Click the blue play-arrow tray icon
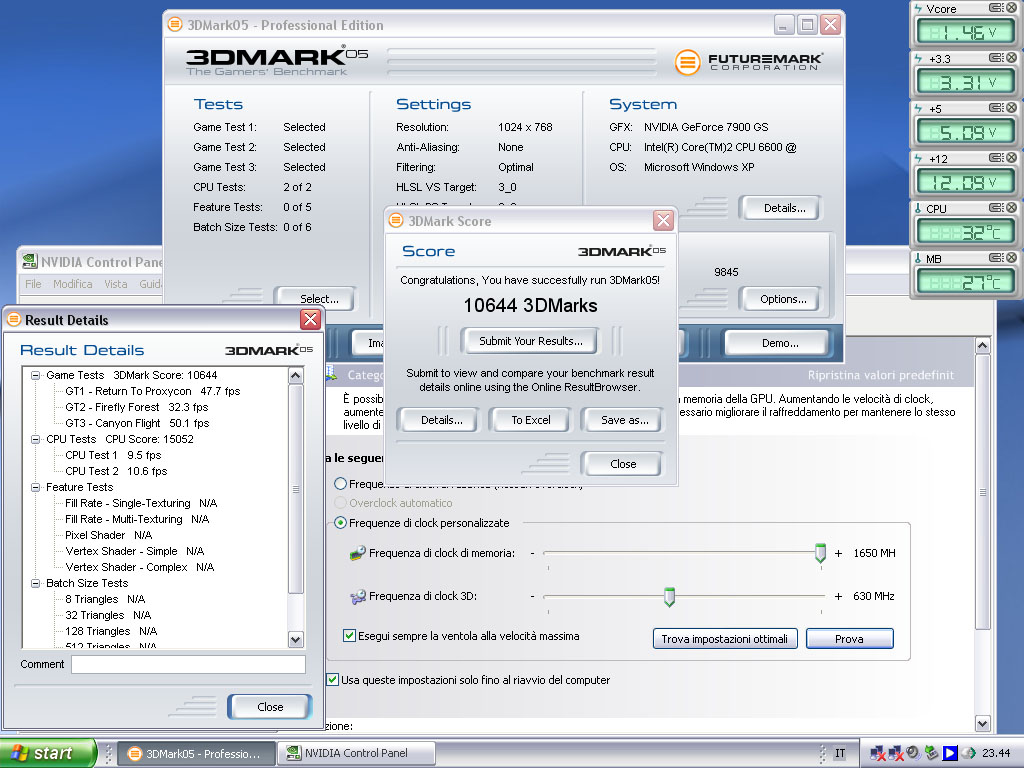This screenshot has height=768, width=1024. [950, 753]
